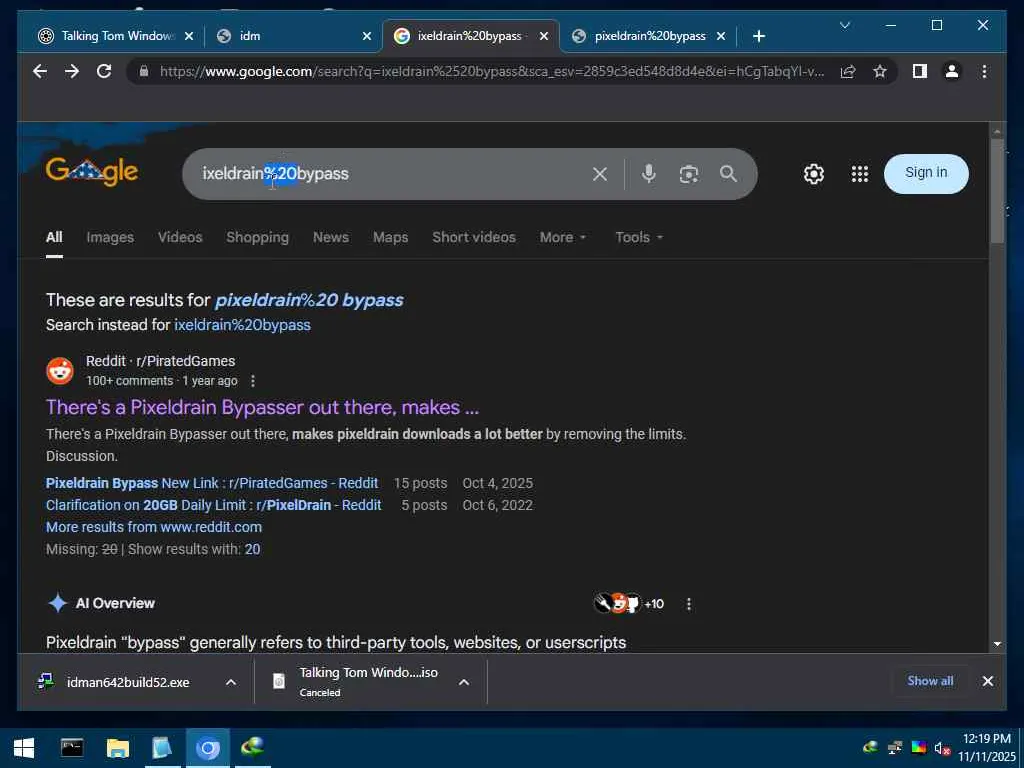
Task: Expand the Tools dropdown
Action: [x=639, y=237]
